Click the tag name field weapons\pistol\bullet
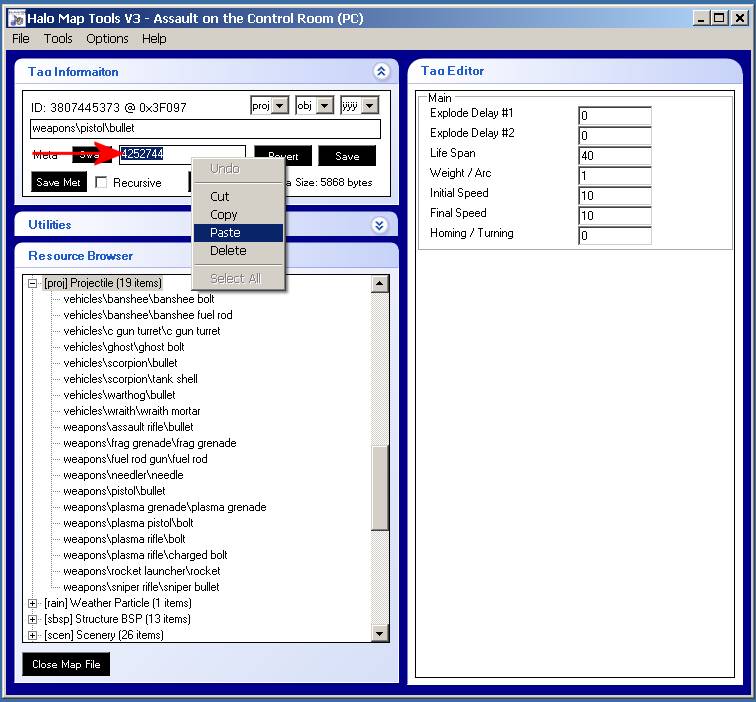The width and height of the screenshot is (756, 702). click(x=205, y=129)
